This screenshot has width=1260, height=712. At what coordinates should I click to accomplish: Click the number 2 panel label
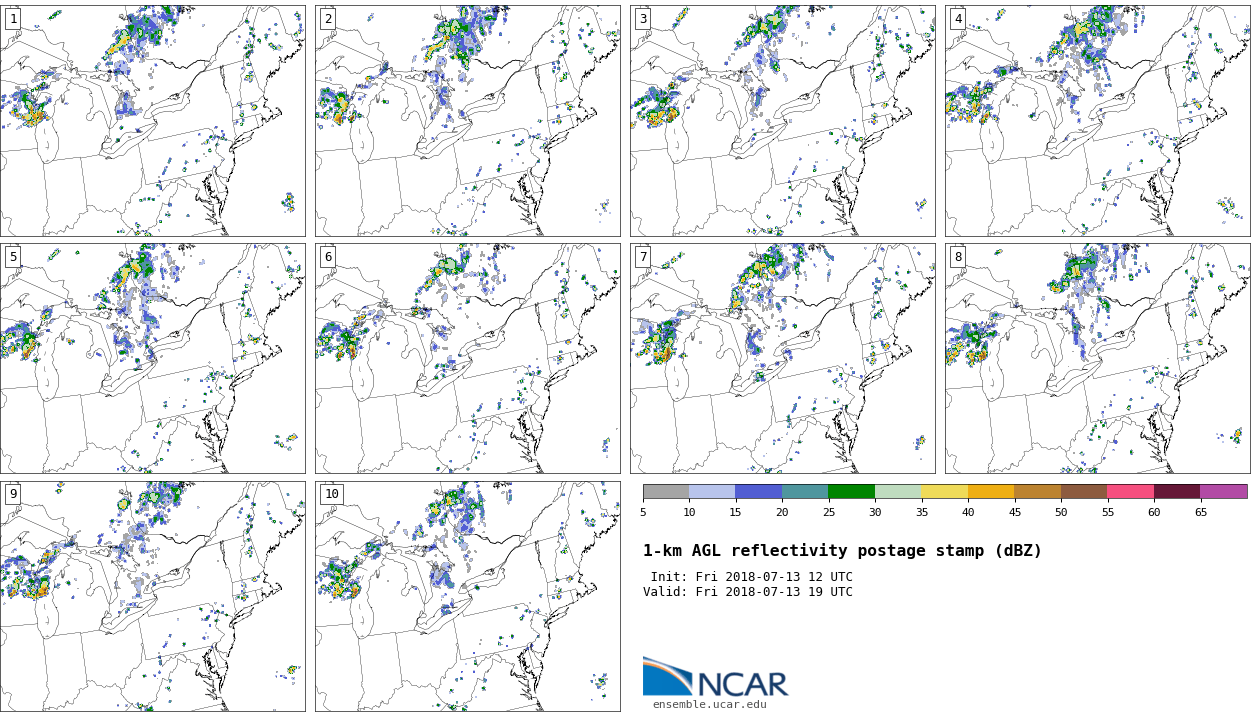(328, 19)
